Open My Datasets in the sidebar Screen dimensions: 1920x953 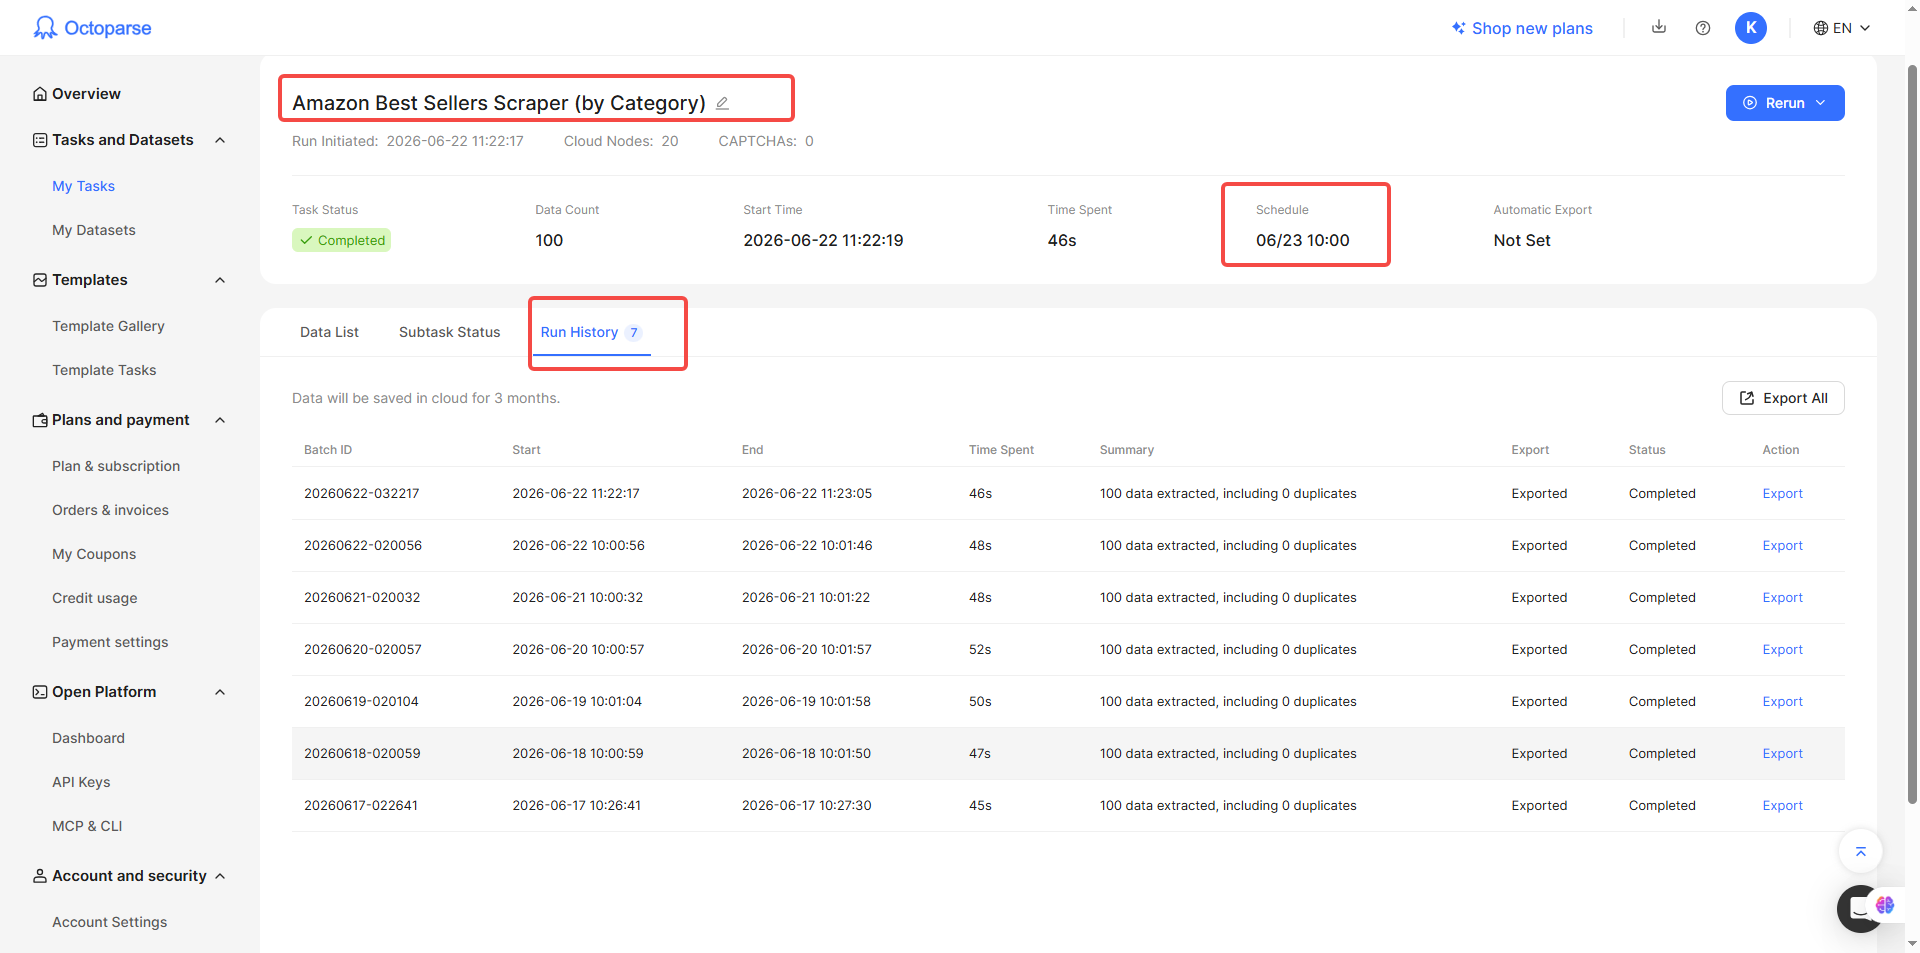[x=94, y=230]
